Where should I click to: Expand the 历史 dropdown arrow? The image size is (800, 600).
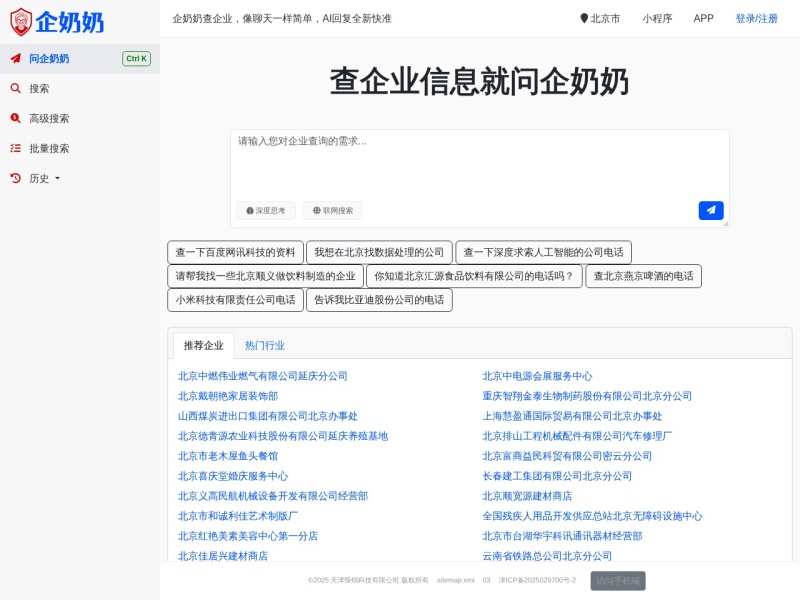click(57, 179)
